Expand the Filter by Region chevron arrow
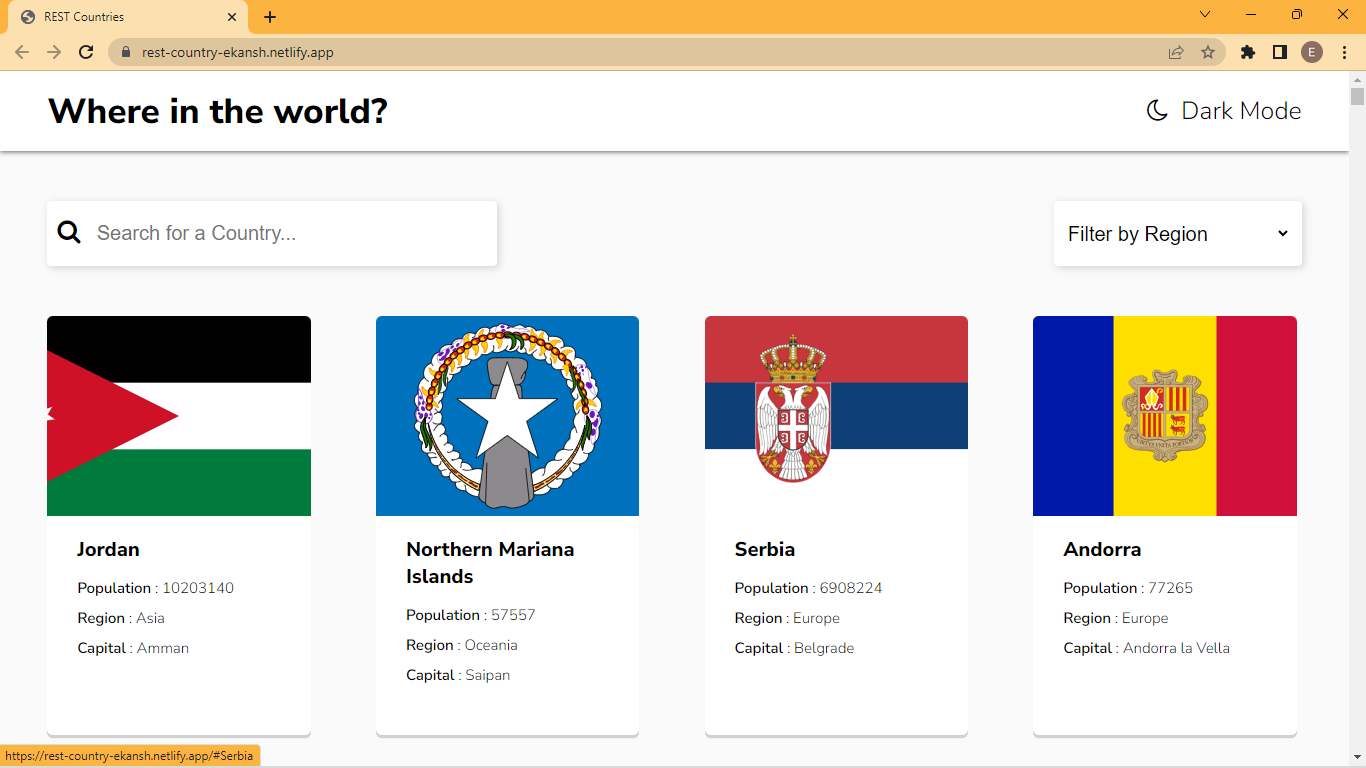The height and width of the screenshot is (768, 1366). click(1282, 233)
